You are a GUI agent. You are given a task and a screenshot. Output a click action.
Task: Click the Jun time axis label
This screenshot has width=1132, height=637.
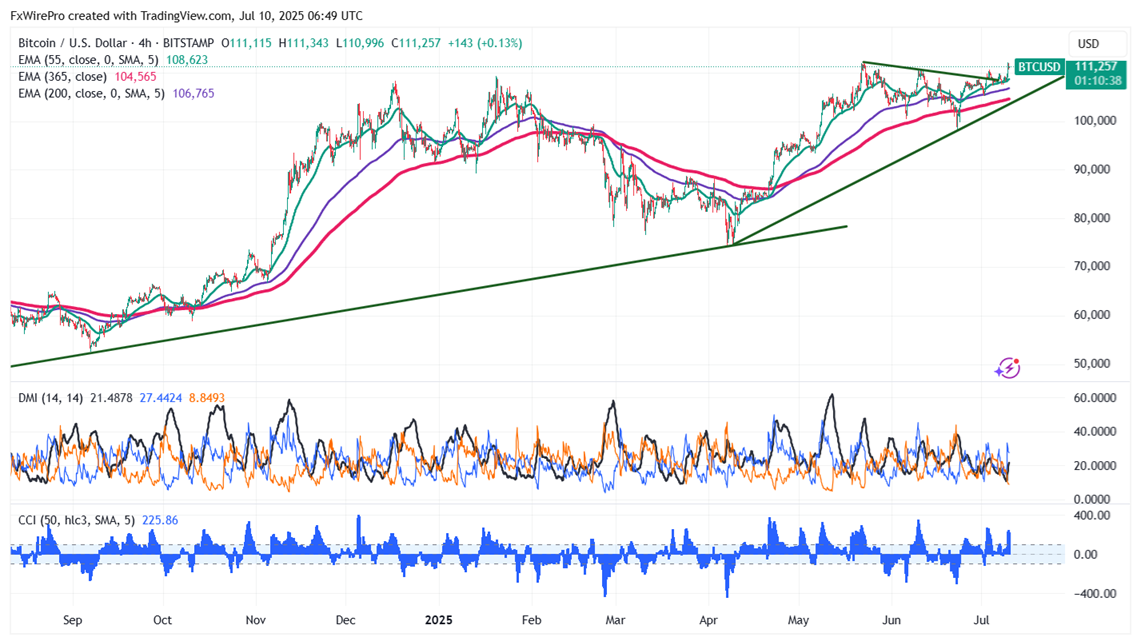click(x=892, y=620)
